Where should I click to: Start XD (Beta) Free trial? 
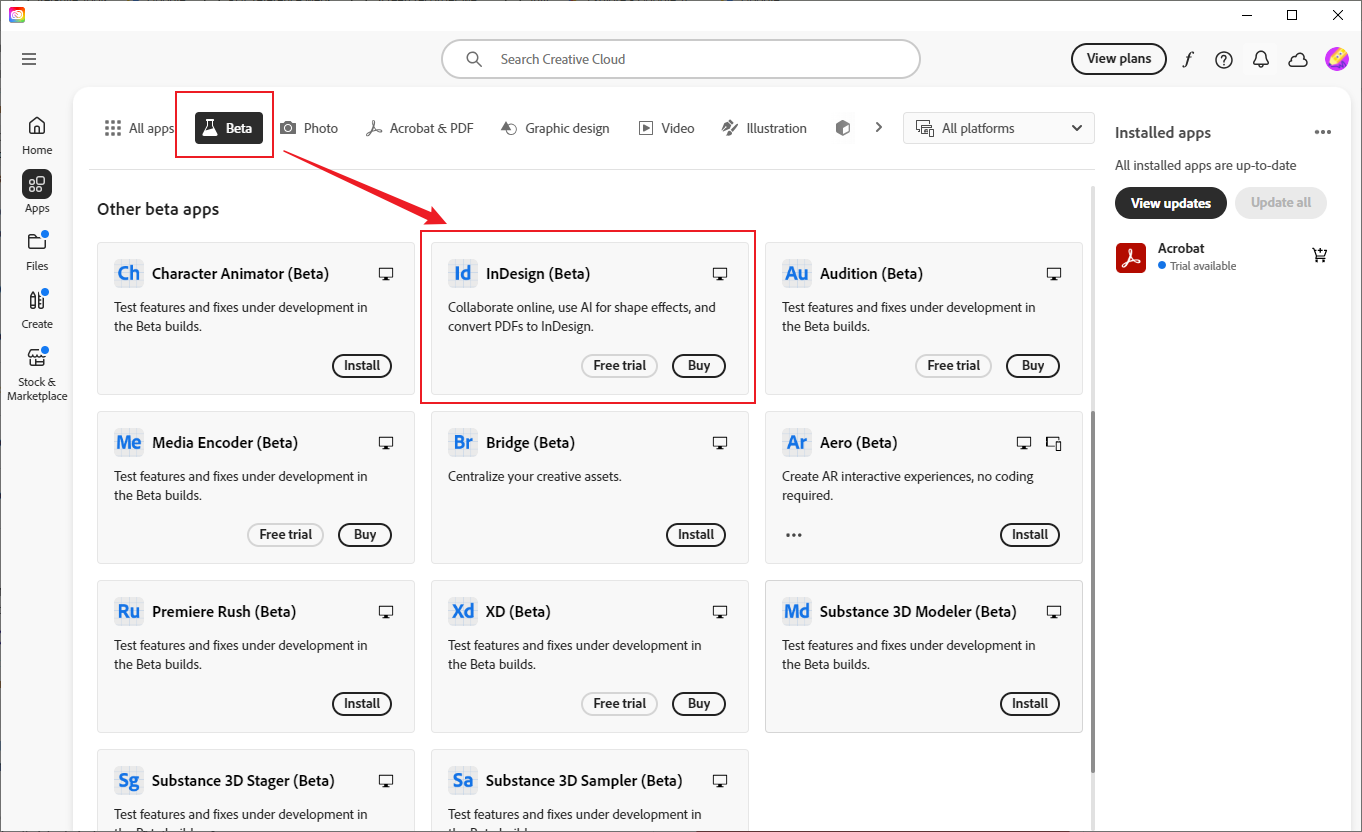pyautogui.click(x=620, y=704)
